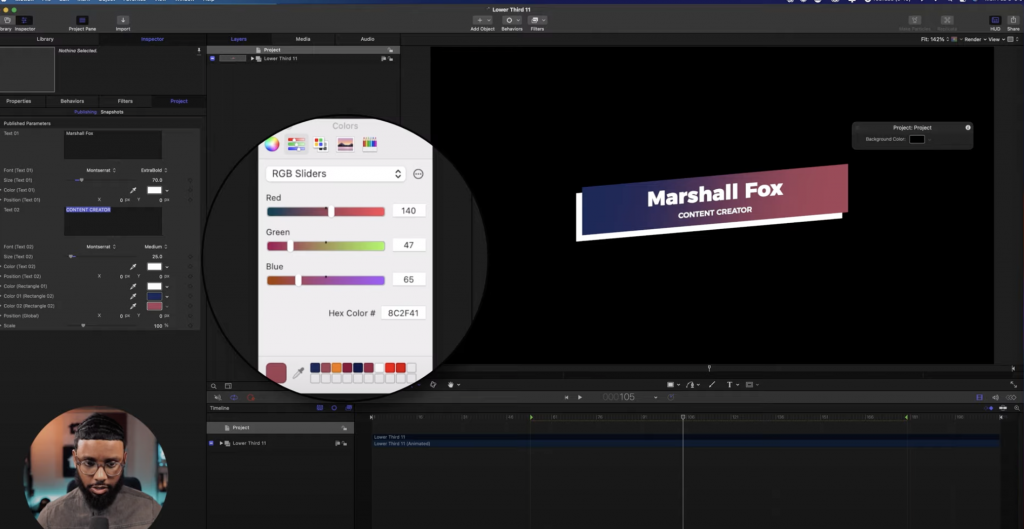Open Font (Text 02) Montserrat dropdown
The image size is (1024, 529).
tap(101, 247)
